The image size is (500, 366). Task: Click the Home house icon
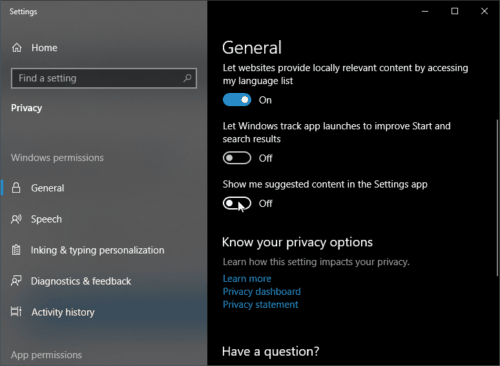pos(17,48)
